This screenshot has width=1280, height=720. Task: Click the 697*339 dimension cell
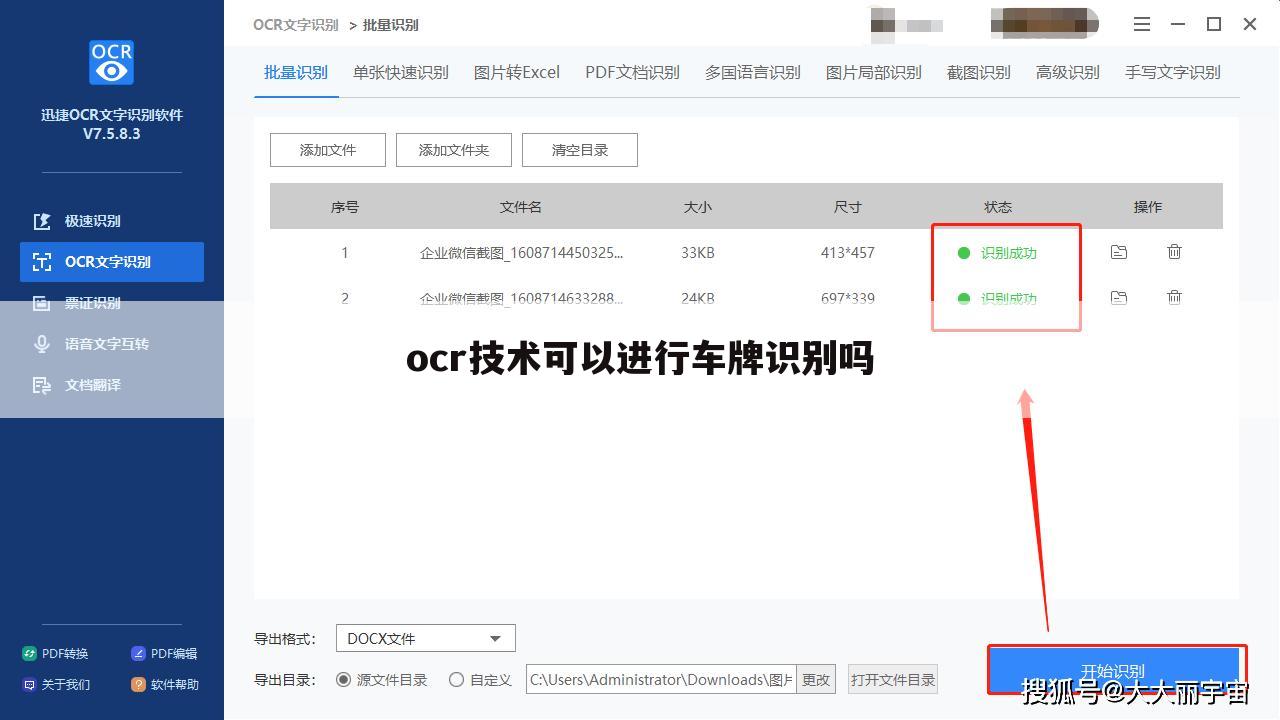tap(848, 298)
